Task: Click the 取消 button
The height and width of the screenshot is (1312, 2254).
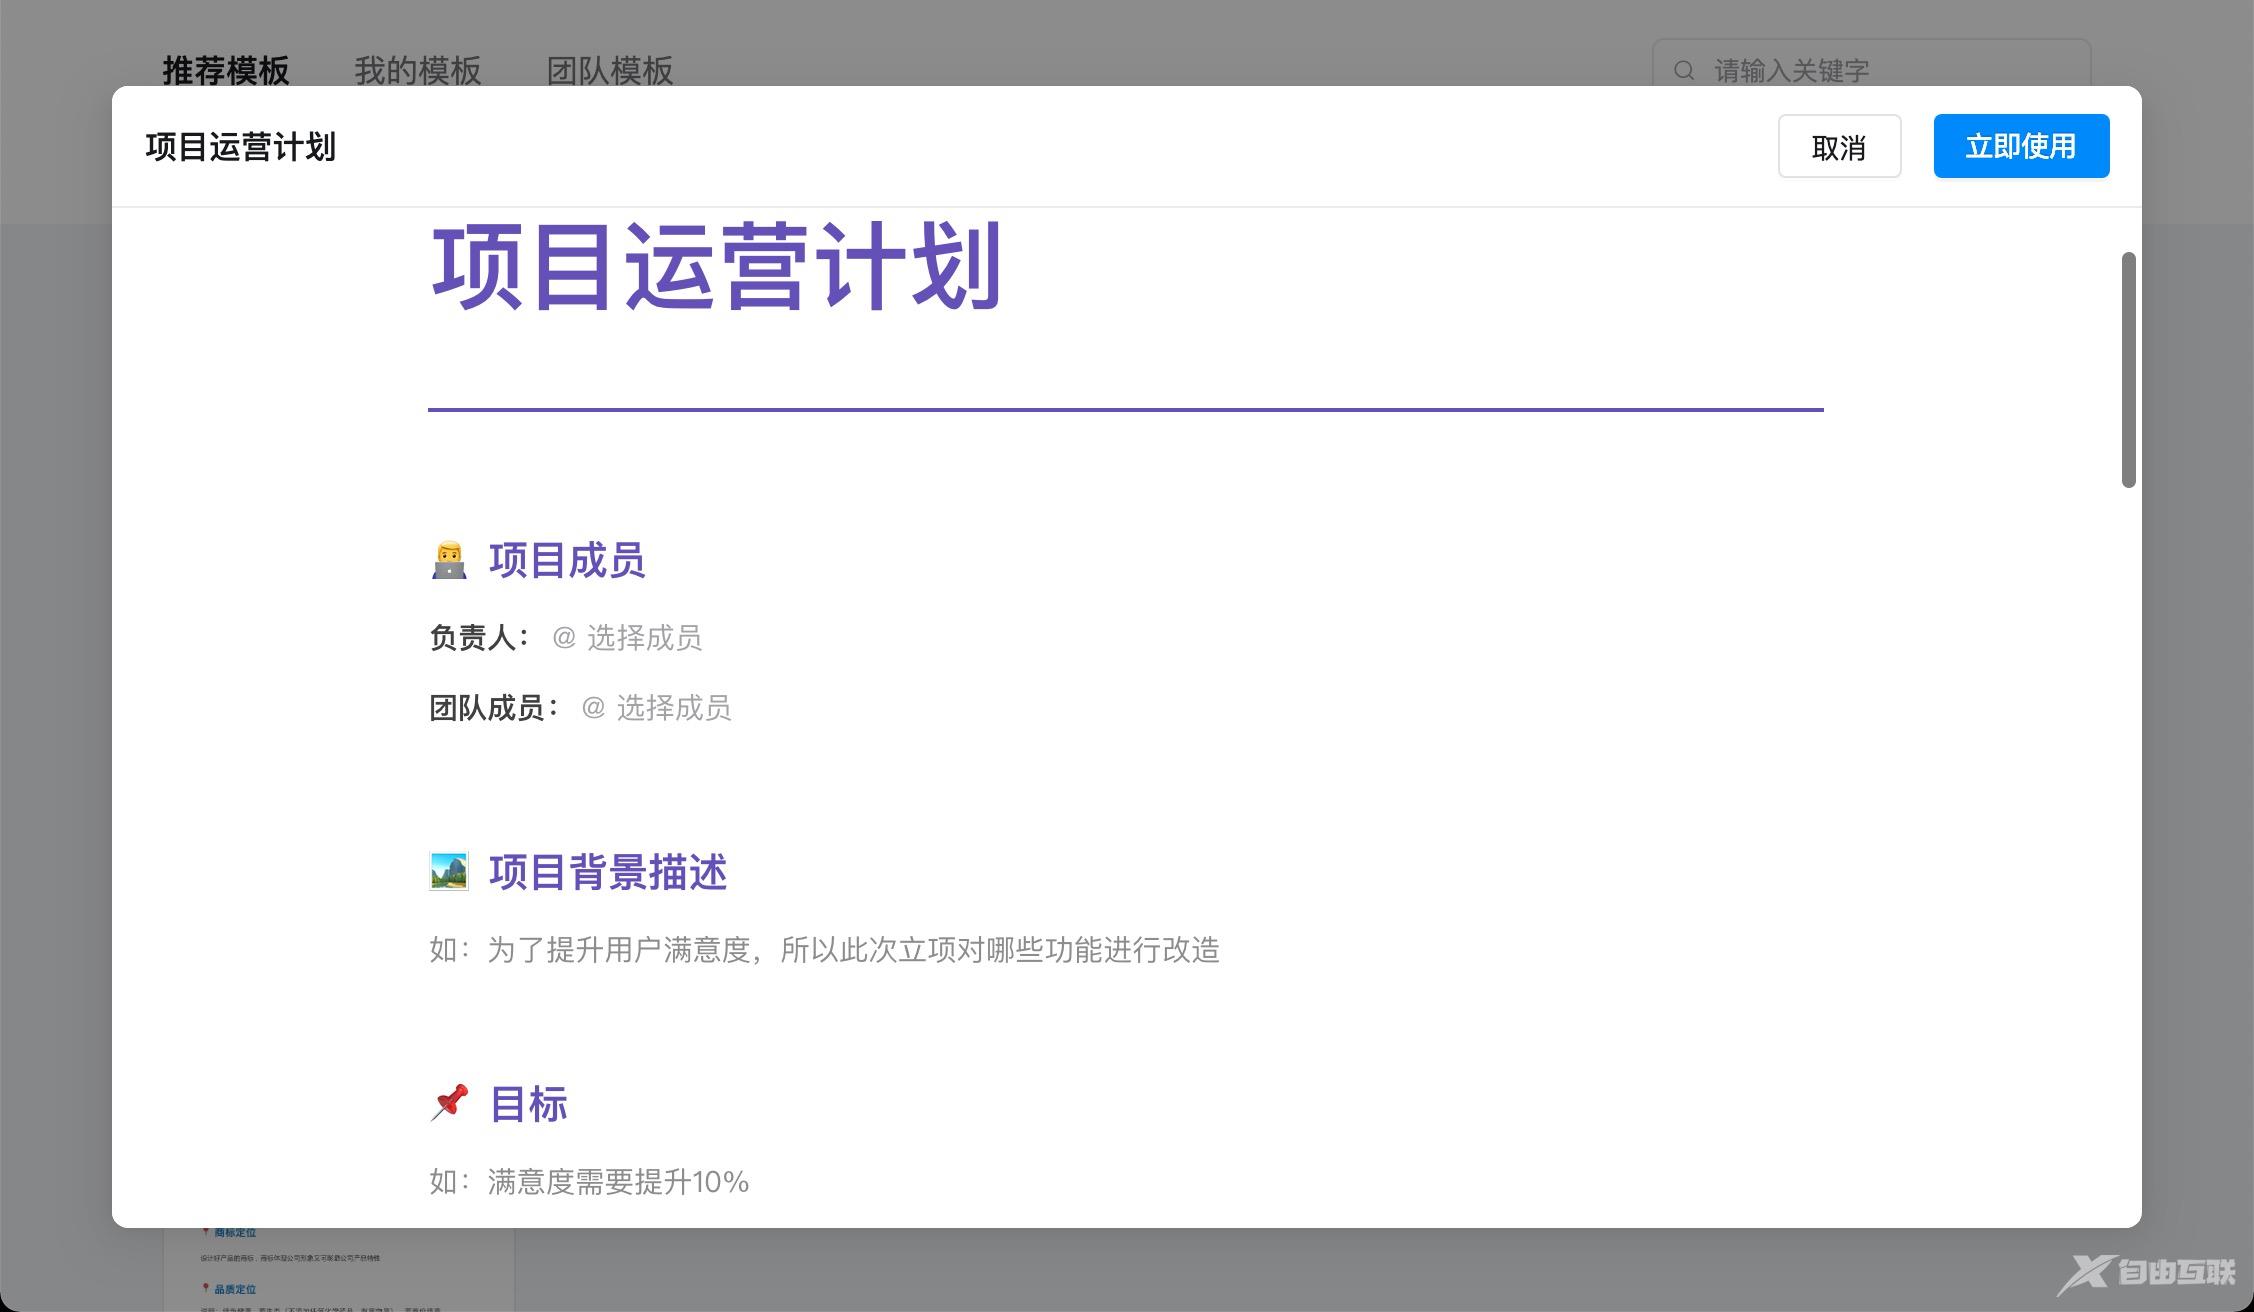Action: click(1839, 146)
